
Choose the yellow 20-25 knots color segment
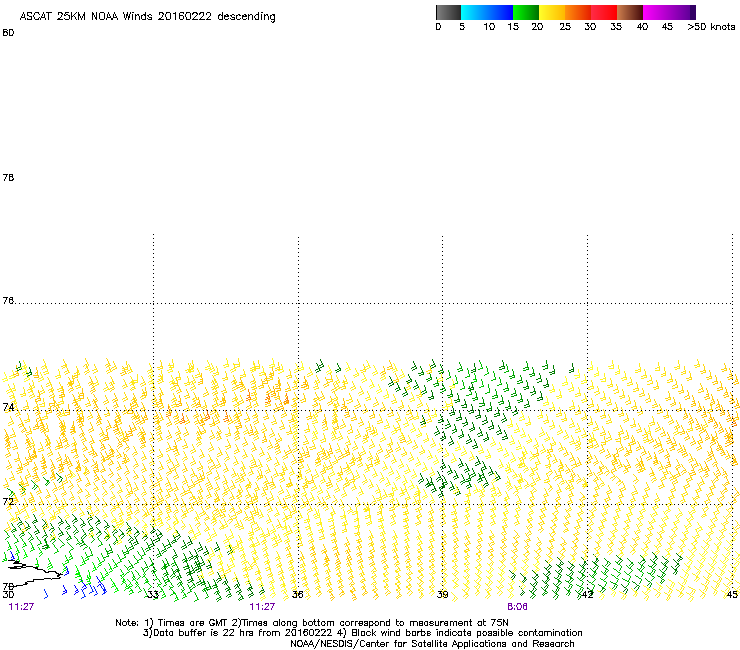click(x=552, y=12)
